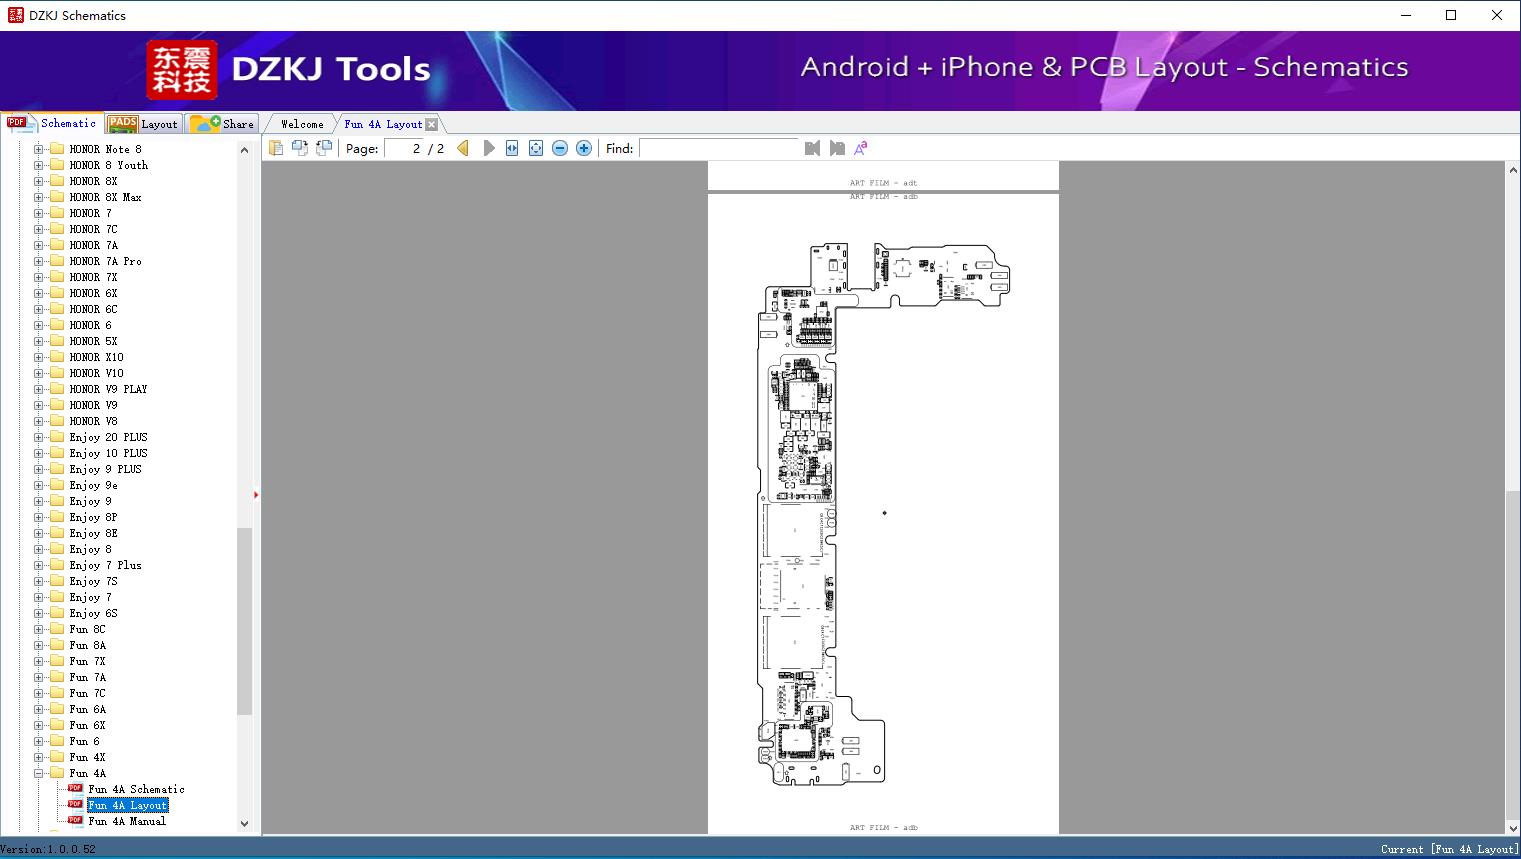Click the tree panel vertical scrollbar thumb
The width and height of the screenshot is (1521, 859).
click(244, 621)
